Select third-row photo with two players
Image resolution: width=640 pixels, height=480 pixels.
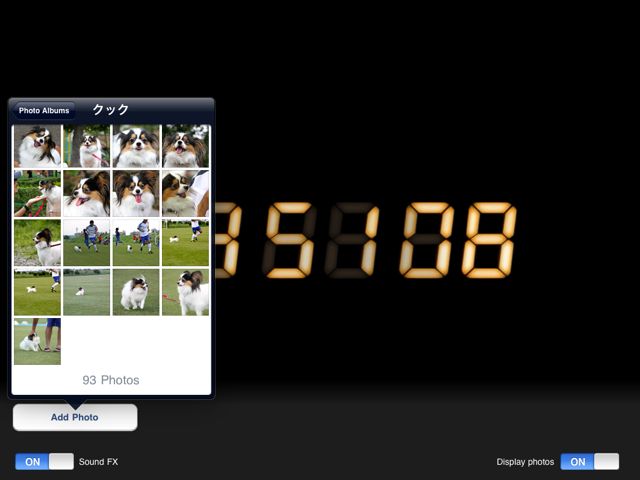pos(136,243)
